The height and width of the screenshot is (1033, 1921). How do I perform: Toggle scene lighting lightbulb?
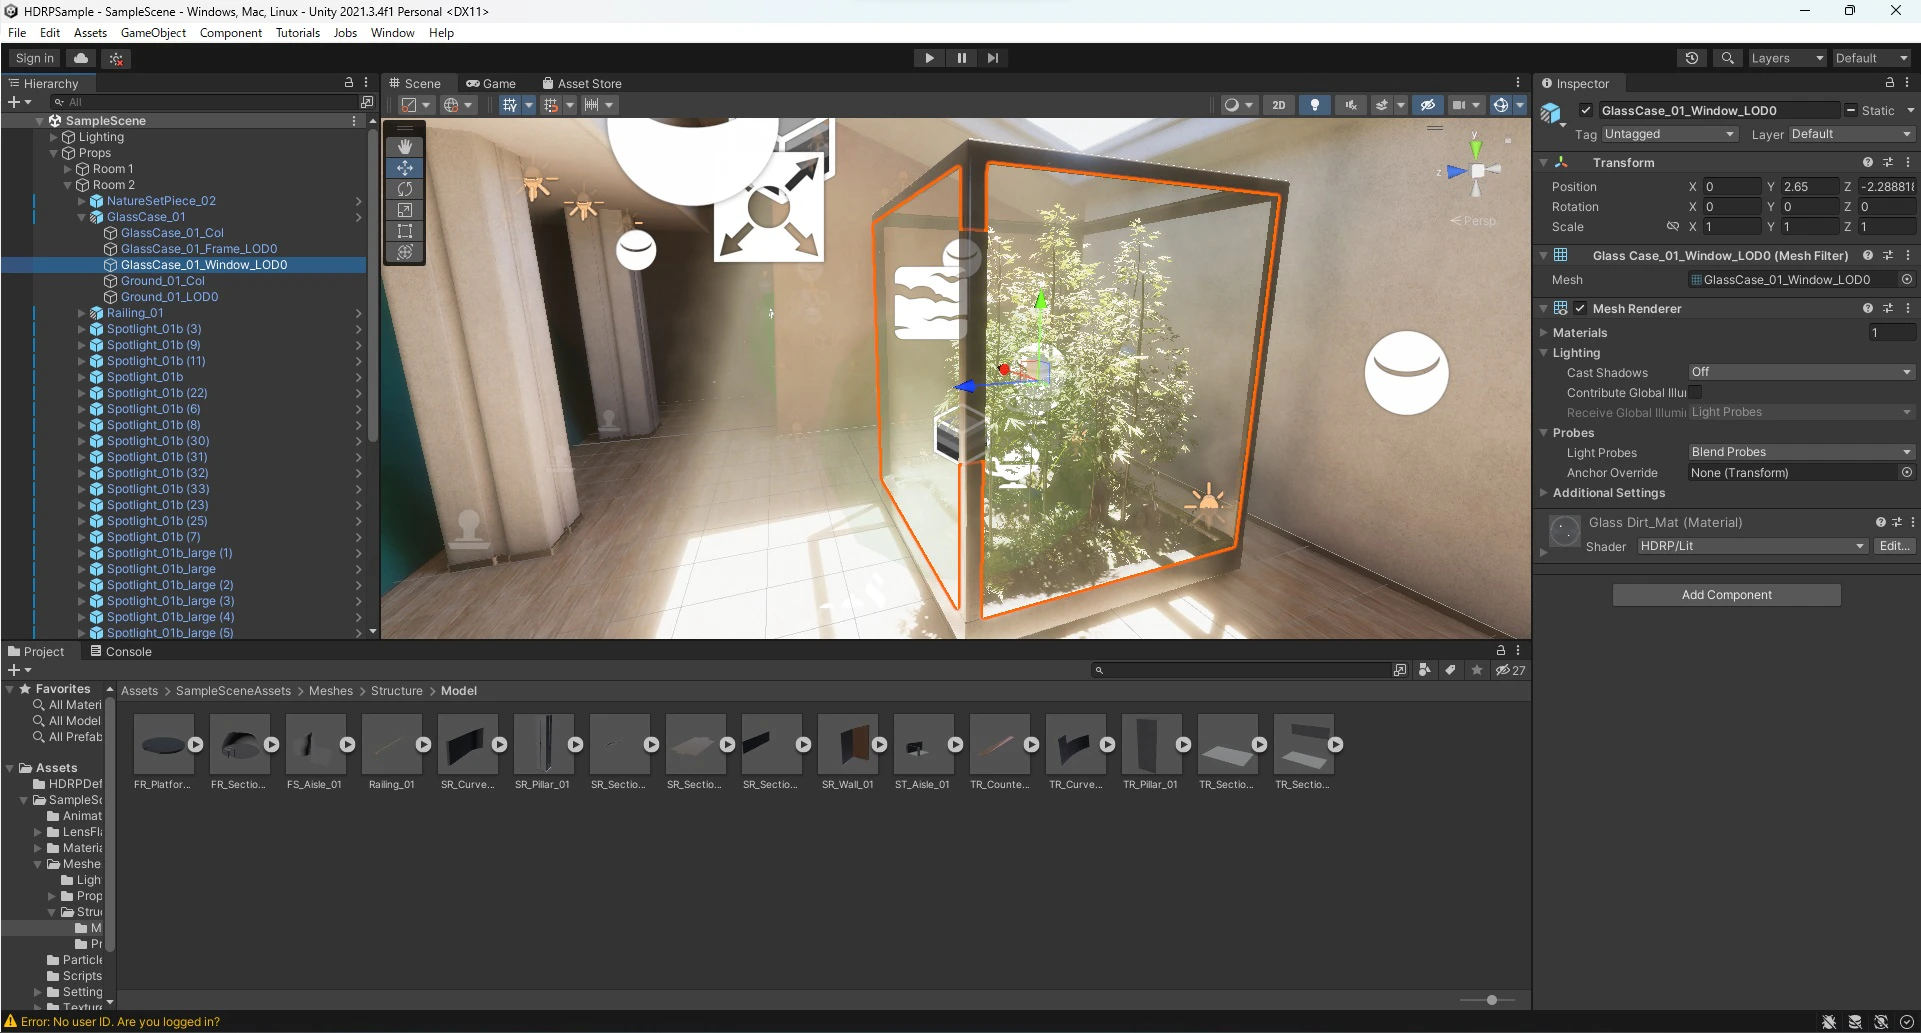click(1315, 105)
